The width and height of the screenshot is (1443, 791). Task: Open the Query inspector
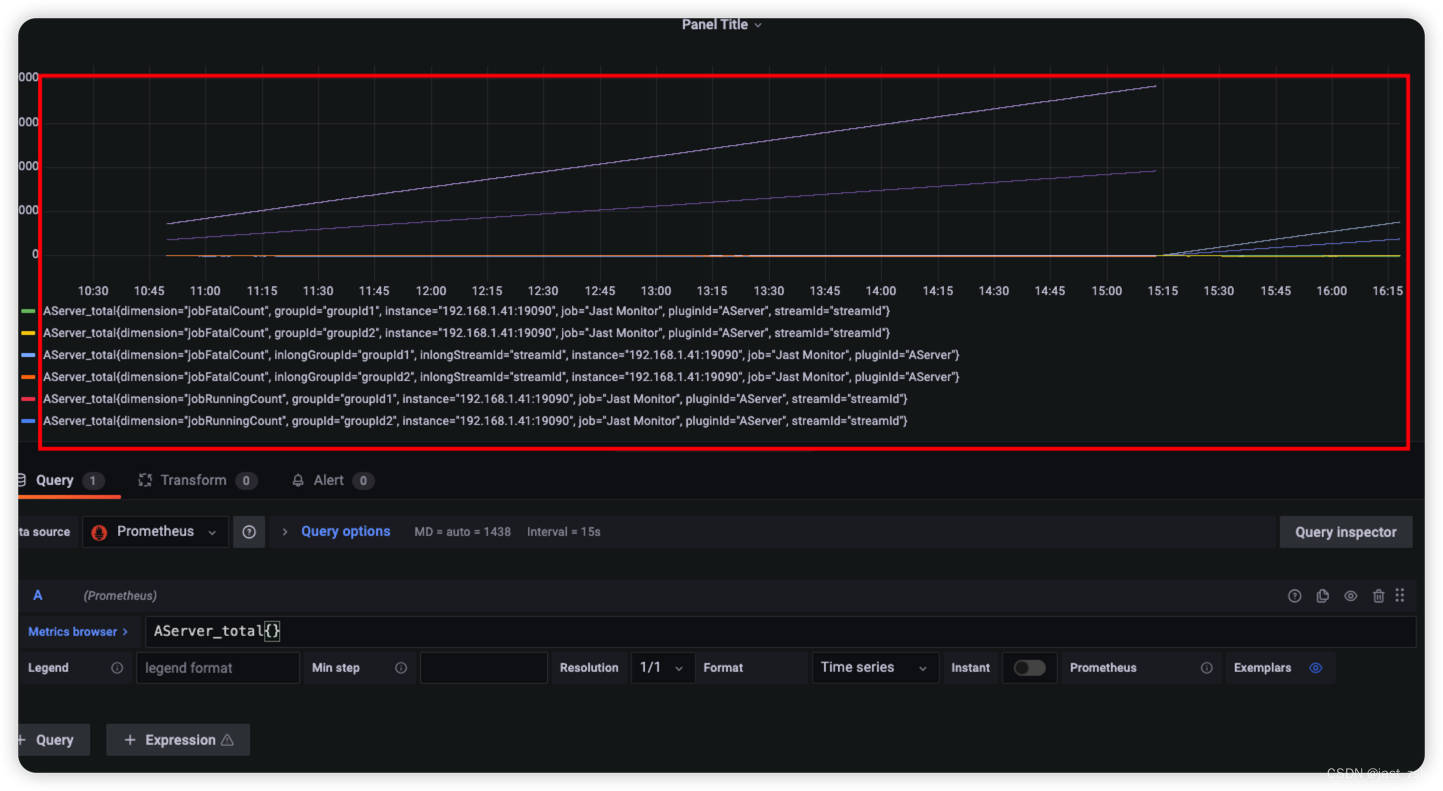(1345, 532)
